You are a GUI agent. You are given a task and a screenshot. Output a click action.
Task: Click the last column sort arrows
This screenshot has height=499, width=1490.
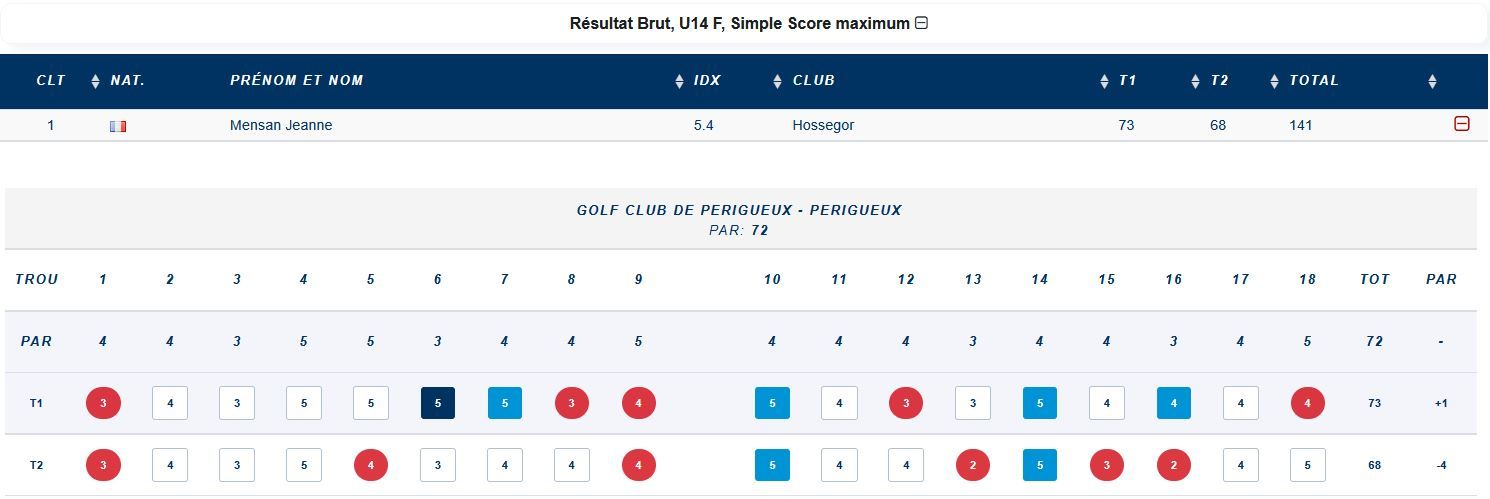click(1432, 81)
